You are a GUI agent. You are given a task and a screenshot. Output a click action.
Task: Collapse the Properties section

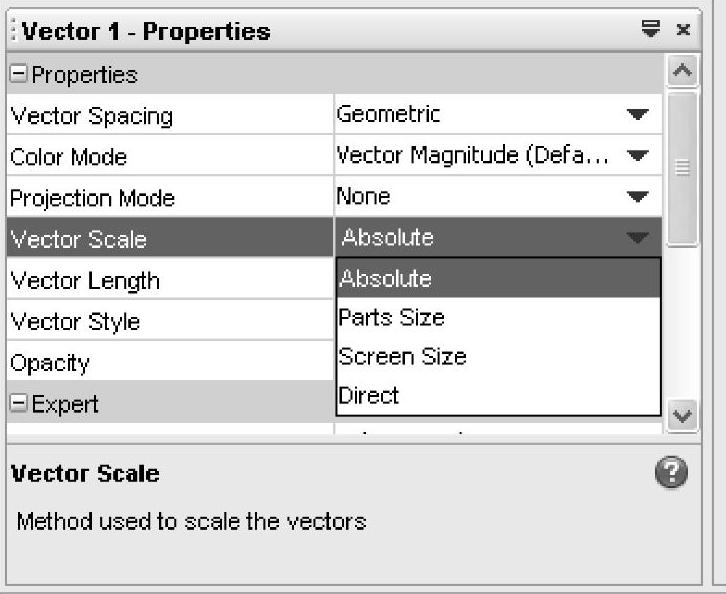pyautogui.click(x=18, y=74)
